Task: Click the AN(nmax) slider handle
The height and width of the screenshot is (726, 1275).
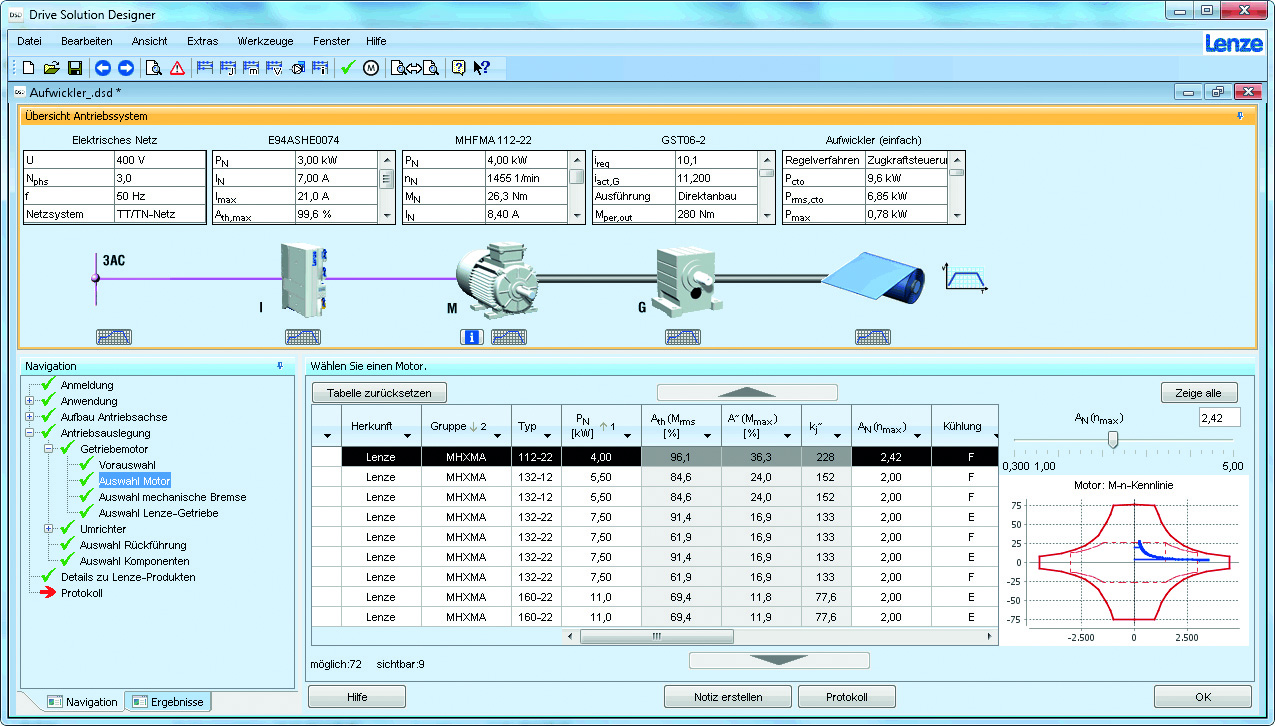Action: [1112, 441]
